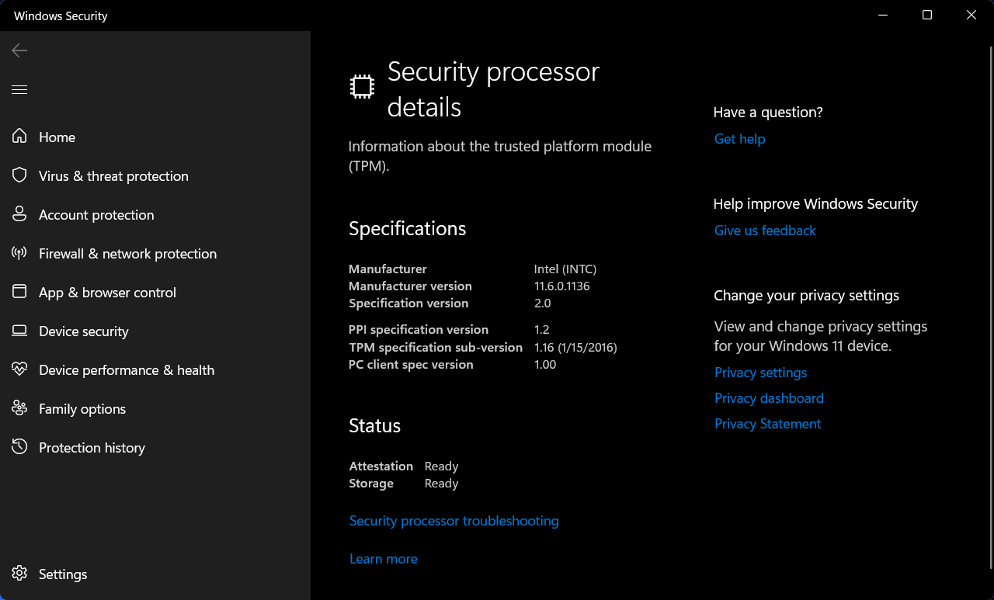The image size is (994, 600).
Task: Collapse the sidebar using hamburger menu
Action: click(19, 89)
